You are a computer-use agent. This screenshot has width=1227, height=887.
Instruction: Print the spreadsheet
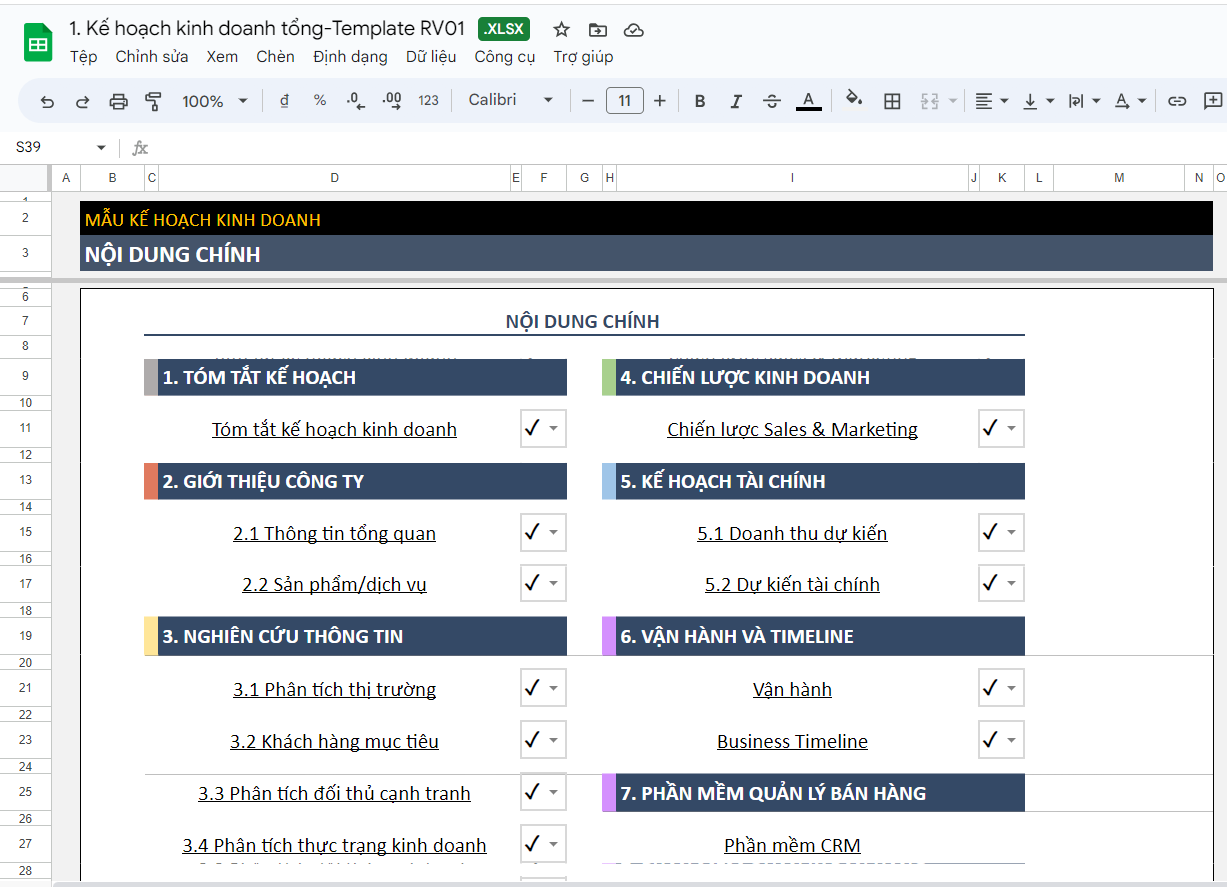[118, 101]
